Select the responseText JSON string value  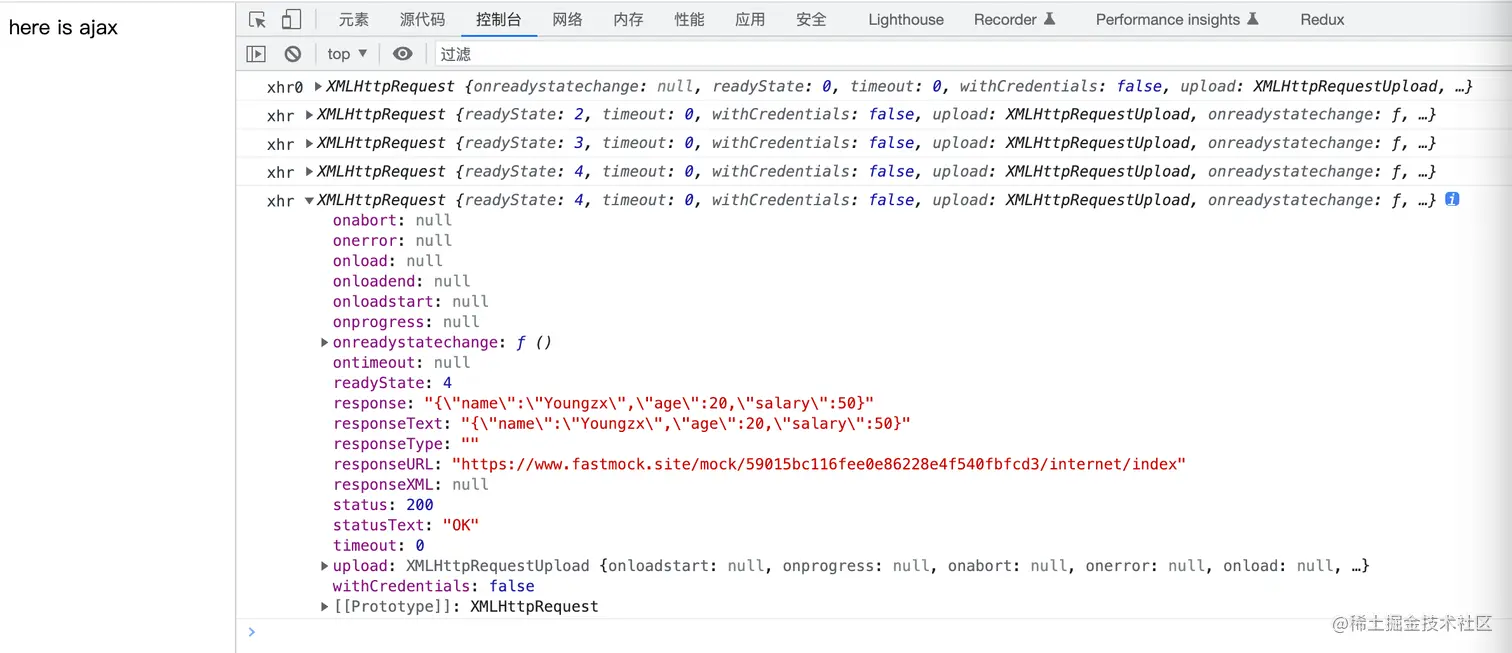click(686, 424)
